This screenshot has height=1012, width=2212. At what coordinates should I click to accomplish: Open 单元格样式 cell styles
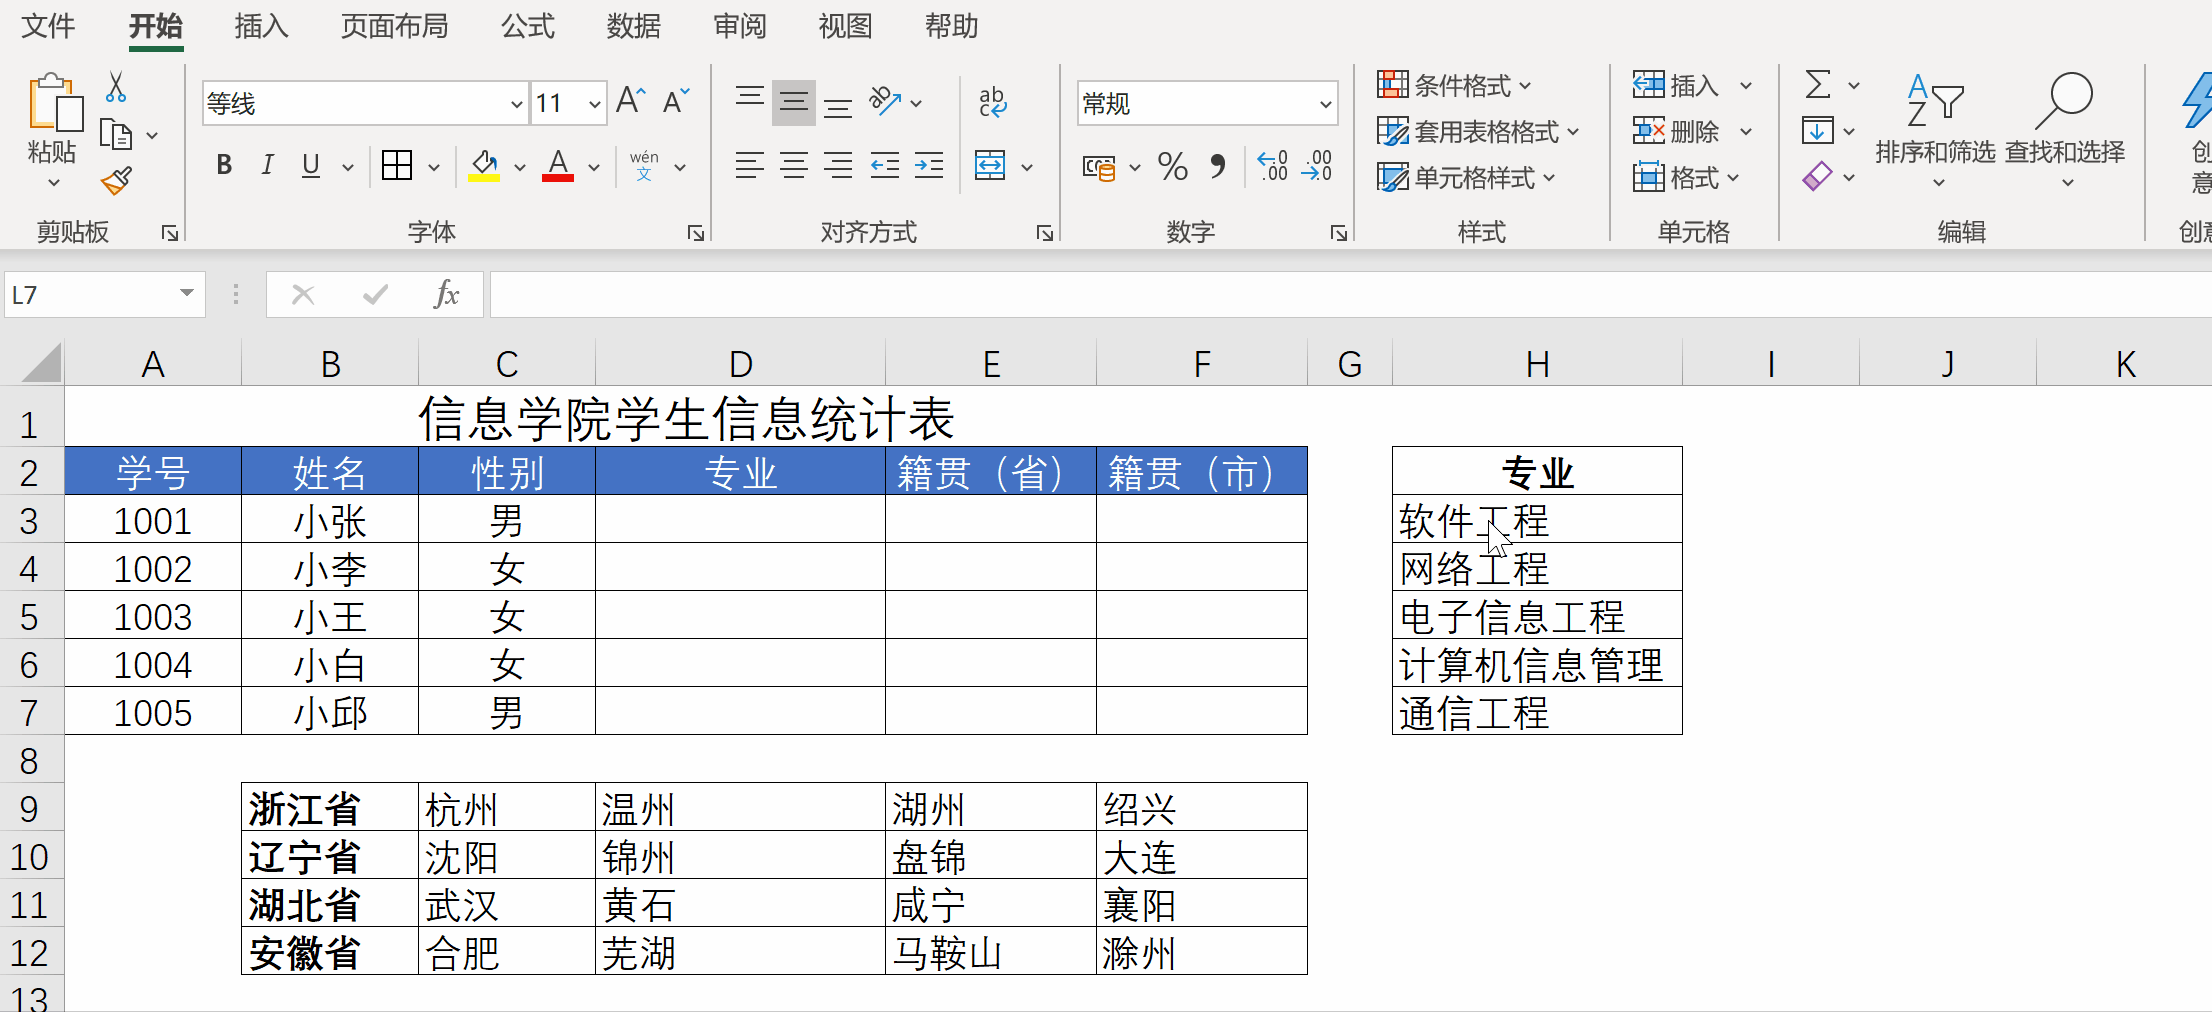click(x=1466, y=178)
